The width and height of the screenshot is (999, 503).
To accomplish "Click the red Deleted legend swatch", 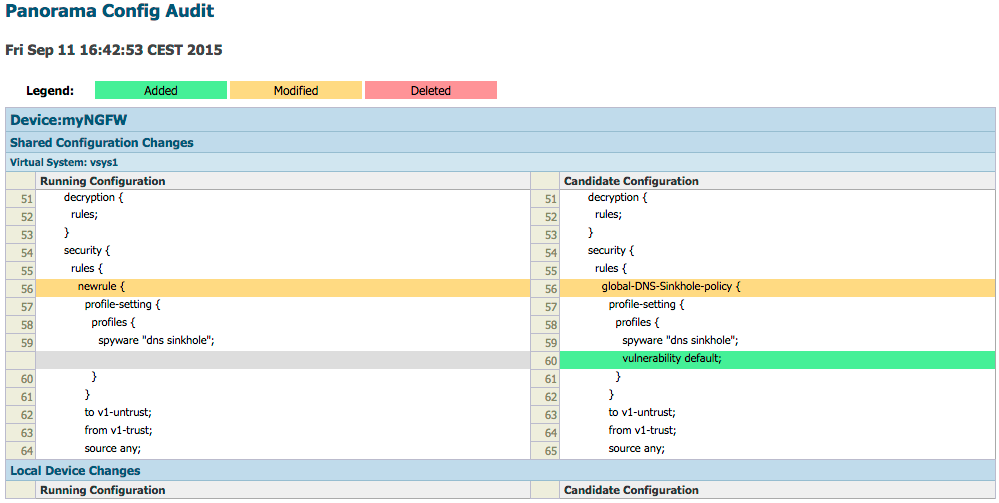I will [430, 90].
